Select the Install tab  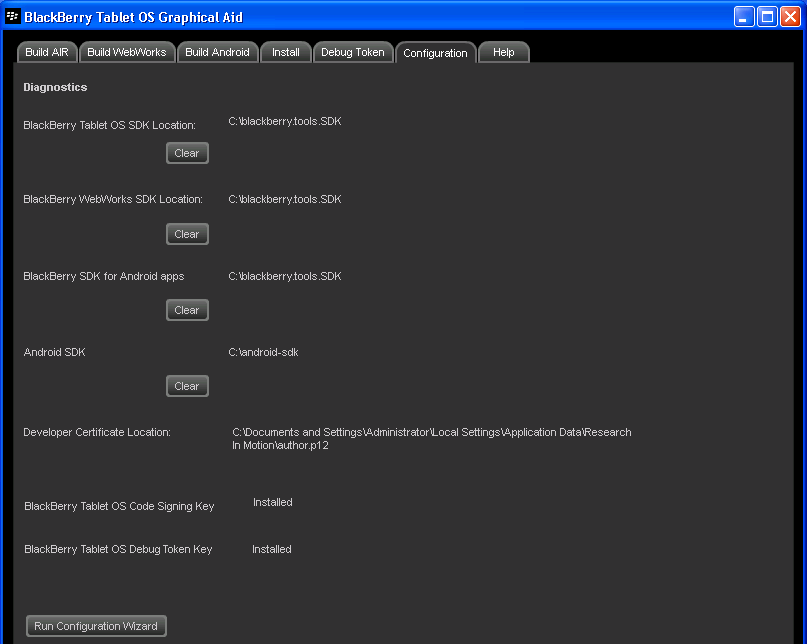point(286,52)
